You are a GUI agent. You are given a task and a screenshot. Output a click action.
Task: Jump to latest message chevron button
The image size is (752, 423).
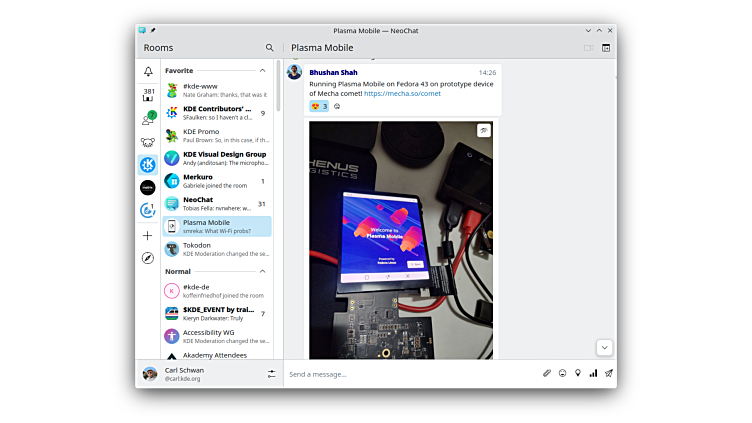[x=604, y=347]
